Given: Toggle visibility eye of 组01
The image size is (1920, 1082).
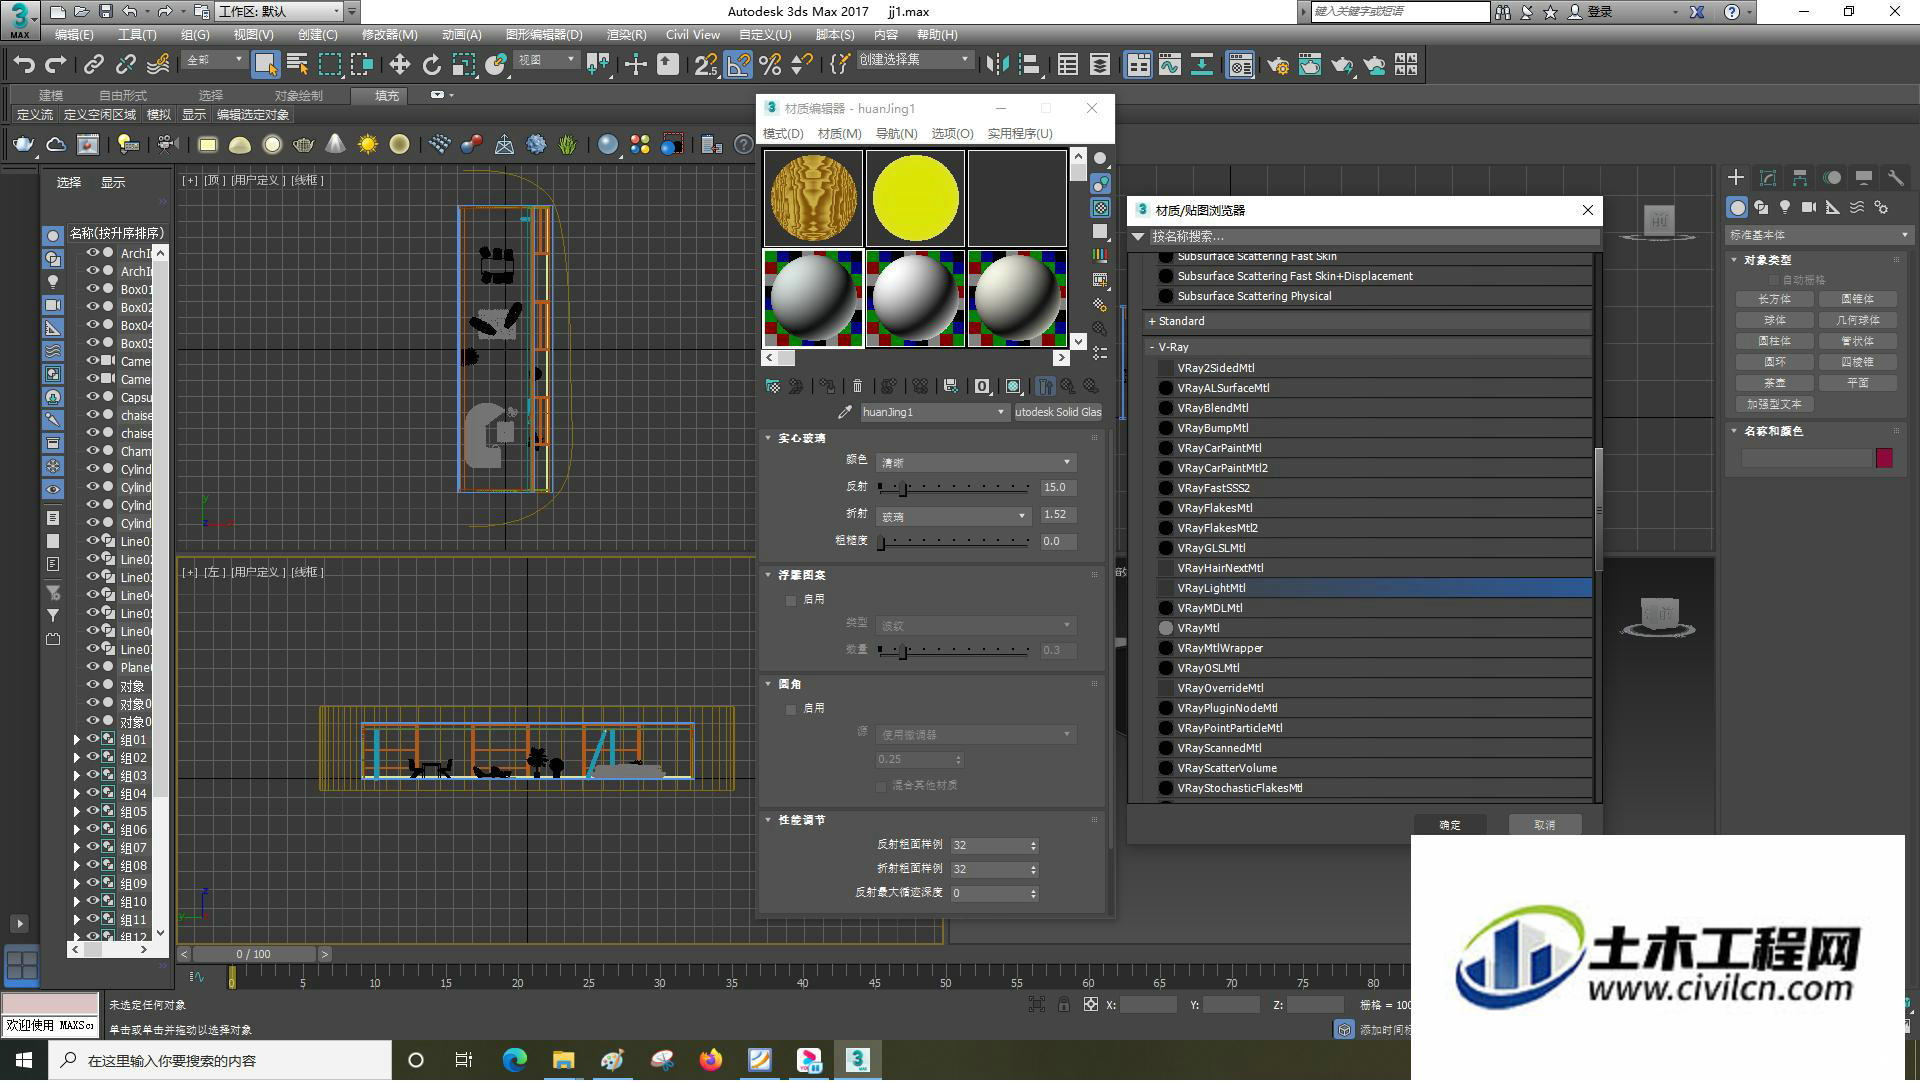Looking at the screenshot, I should tap(92, 739).
